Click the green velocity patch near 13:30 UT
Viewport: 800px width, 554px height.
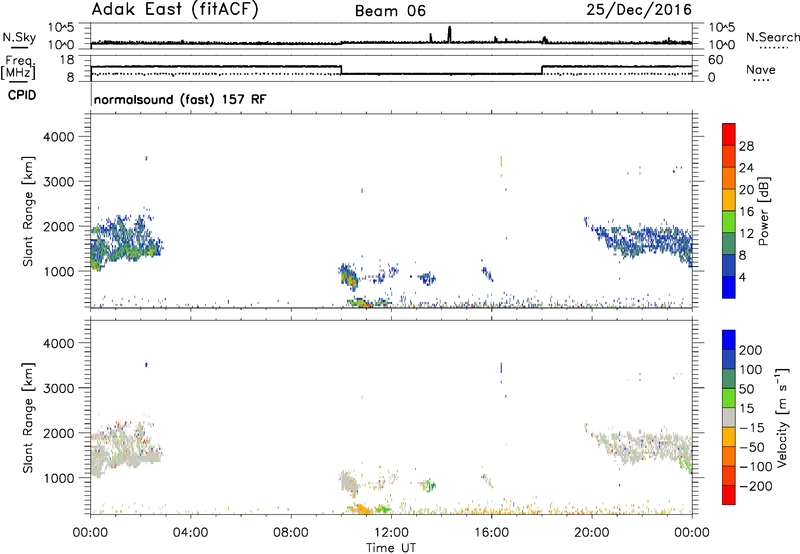coord(430,485)
